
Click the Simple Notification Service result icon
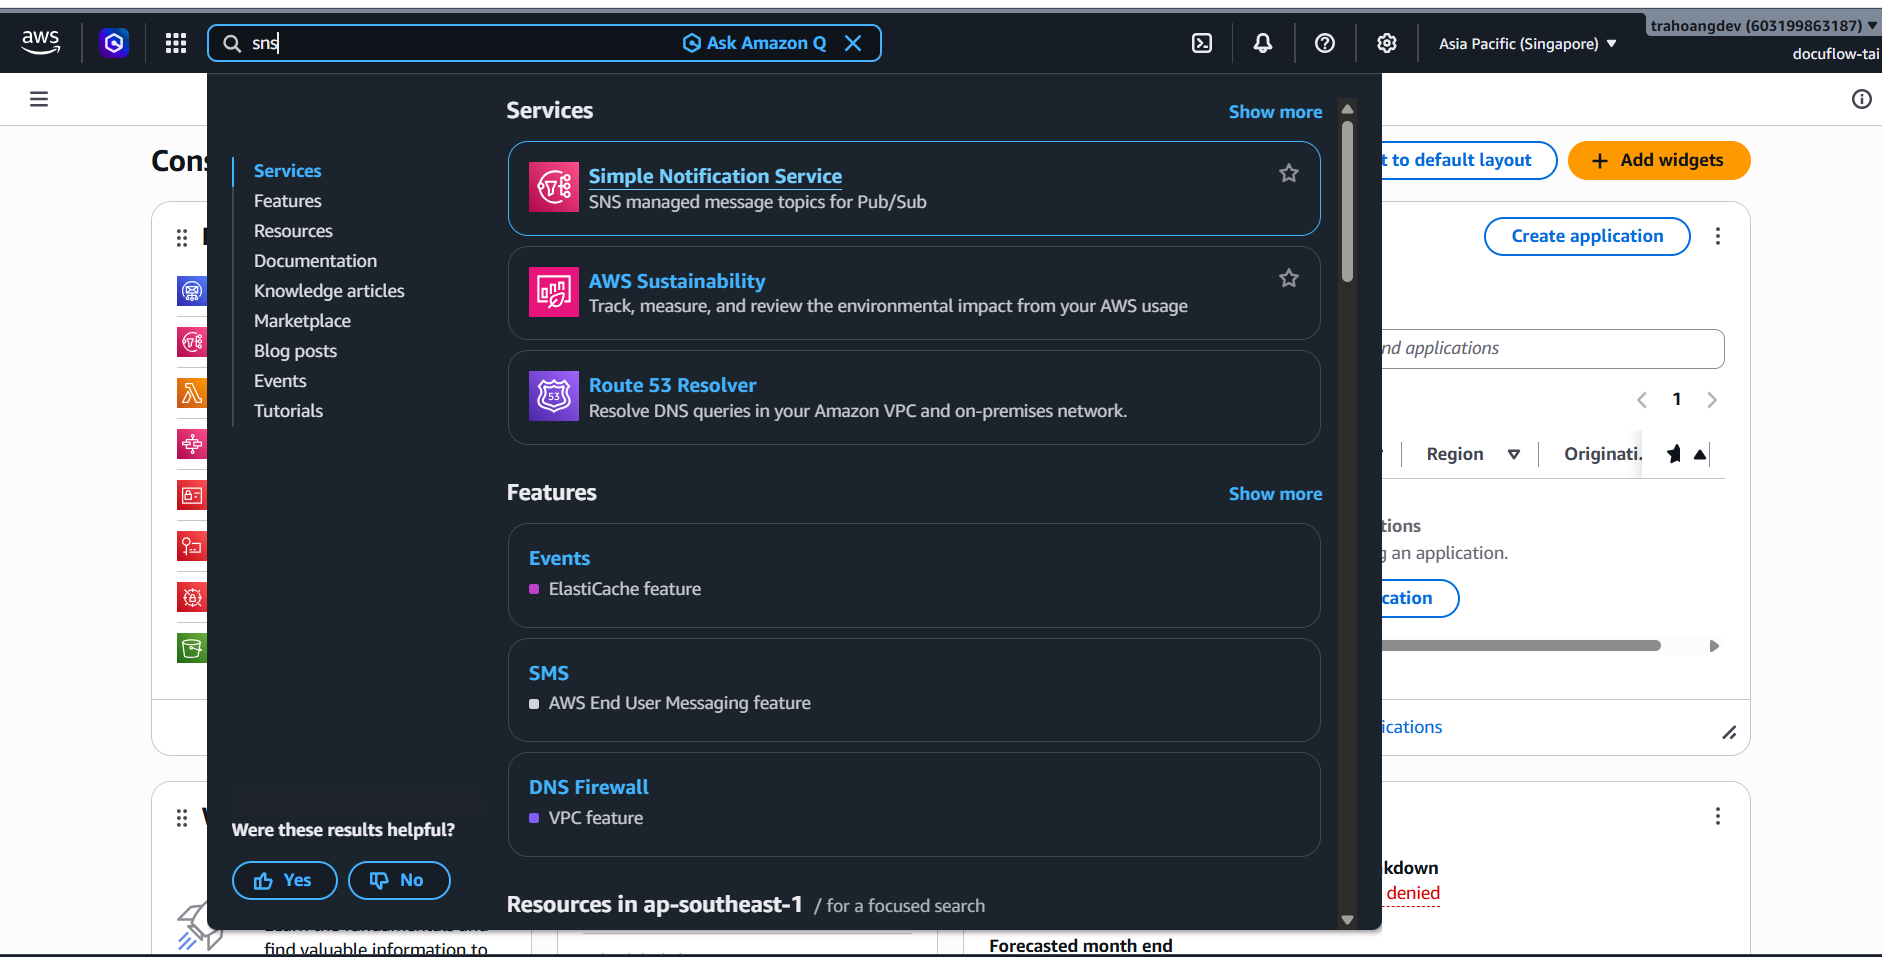(554, 187)
